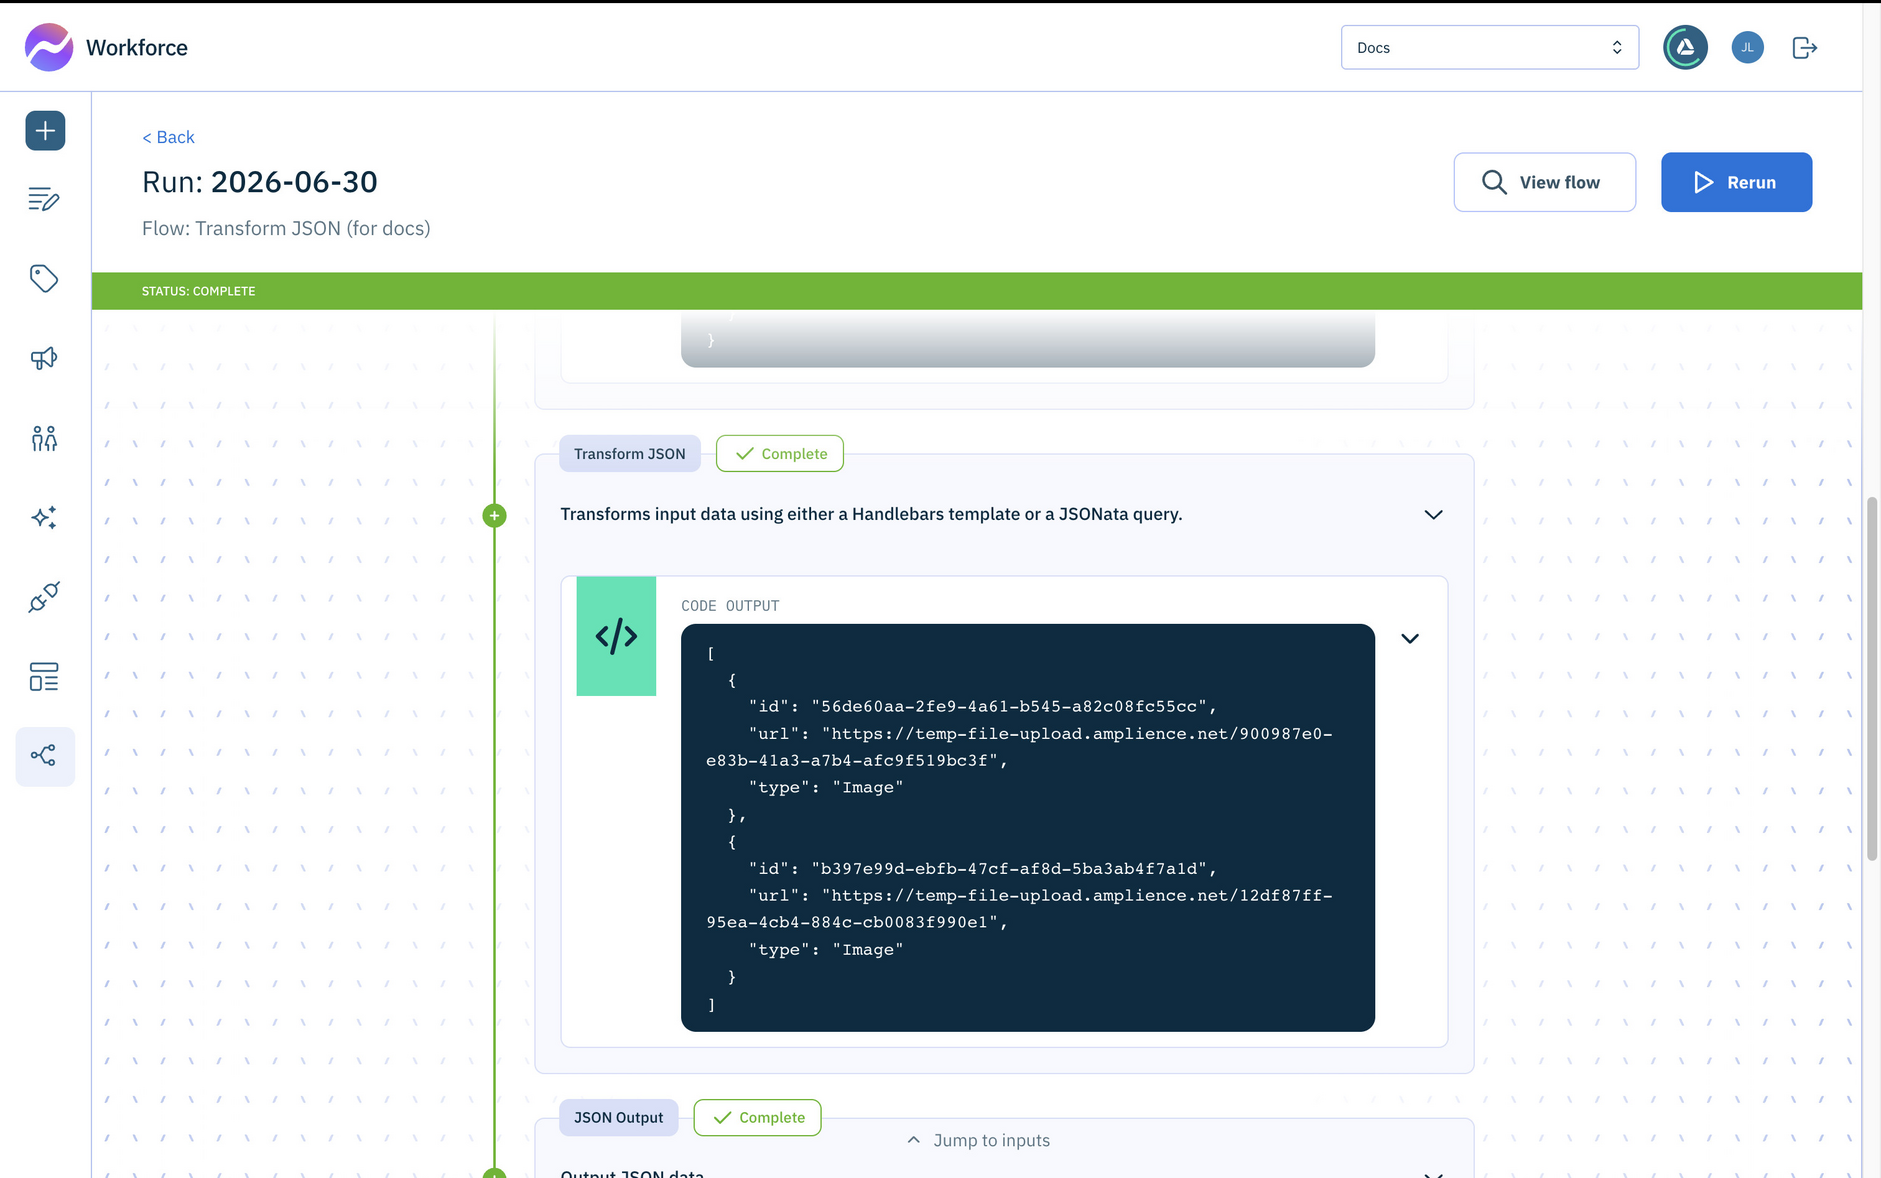Screen dimensions: 1881x1178
Task: Click the Complete badge beside JSON Output
Action: (757, 1118)
